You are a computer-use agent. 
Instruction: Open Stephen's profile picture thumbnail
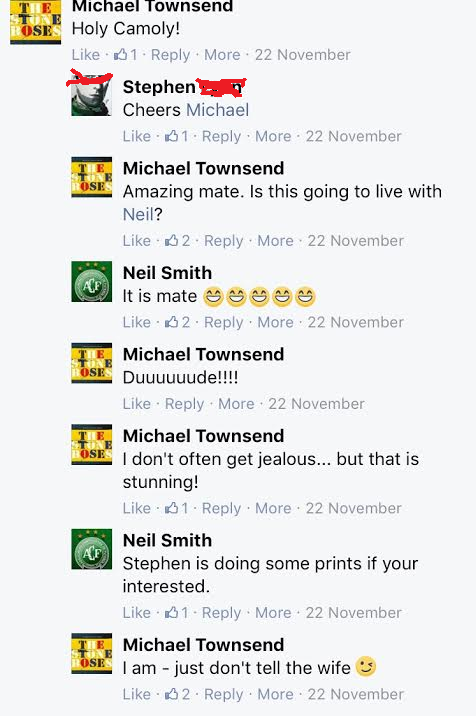91,95
